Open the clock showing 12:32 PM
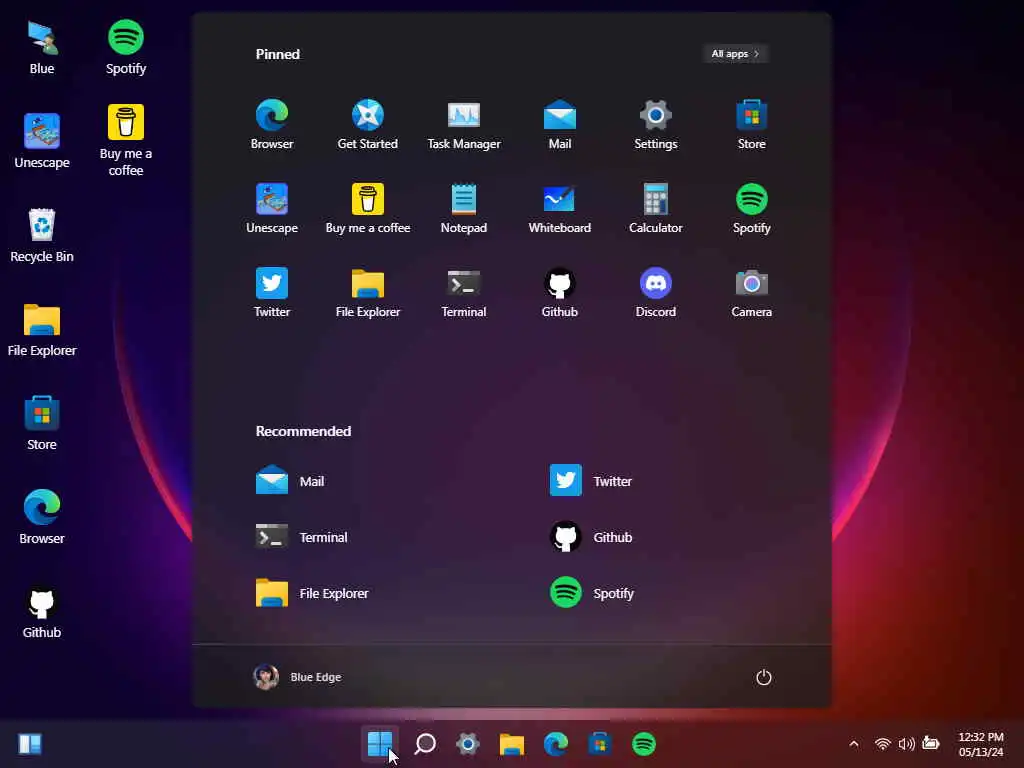The width and height of the screenshot is (1024, 768). [x=981, y=744]
